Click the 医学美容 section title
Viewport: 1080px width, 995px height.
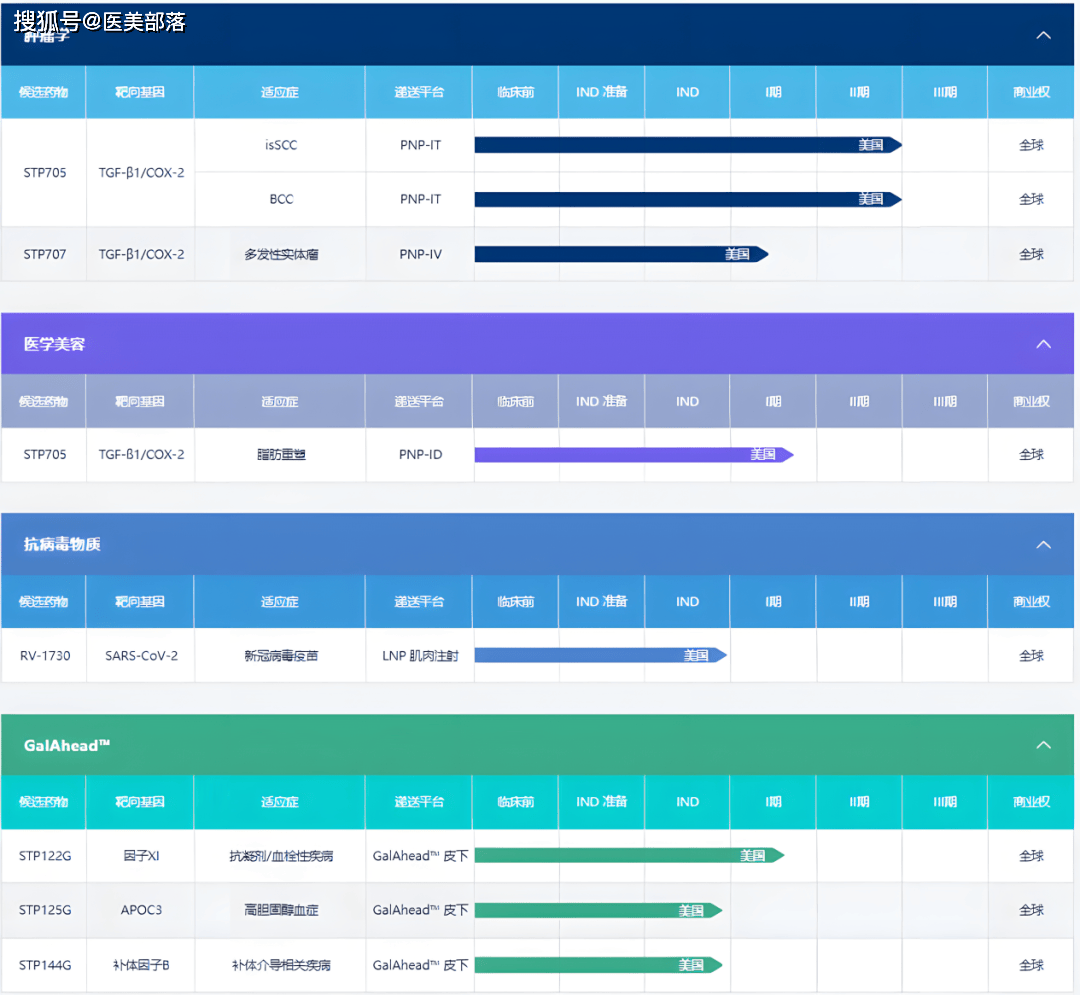54,344
